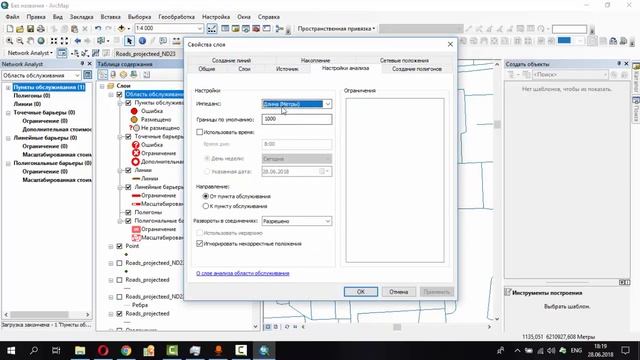Toggle the Point layer checkbox

click(x=120, y=246)
